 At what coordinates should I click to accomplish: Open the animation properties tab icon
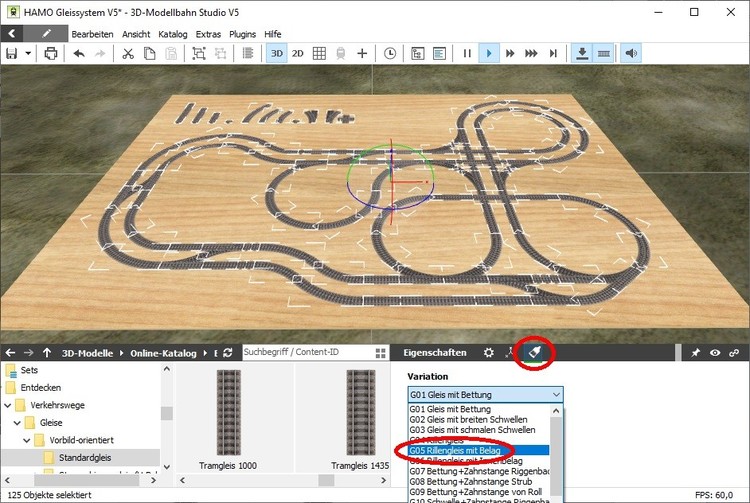[510, 353]
